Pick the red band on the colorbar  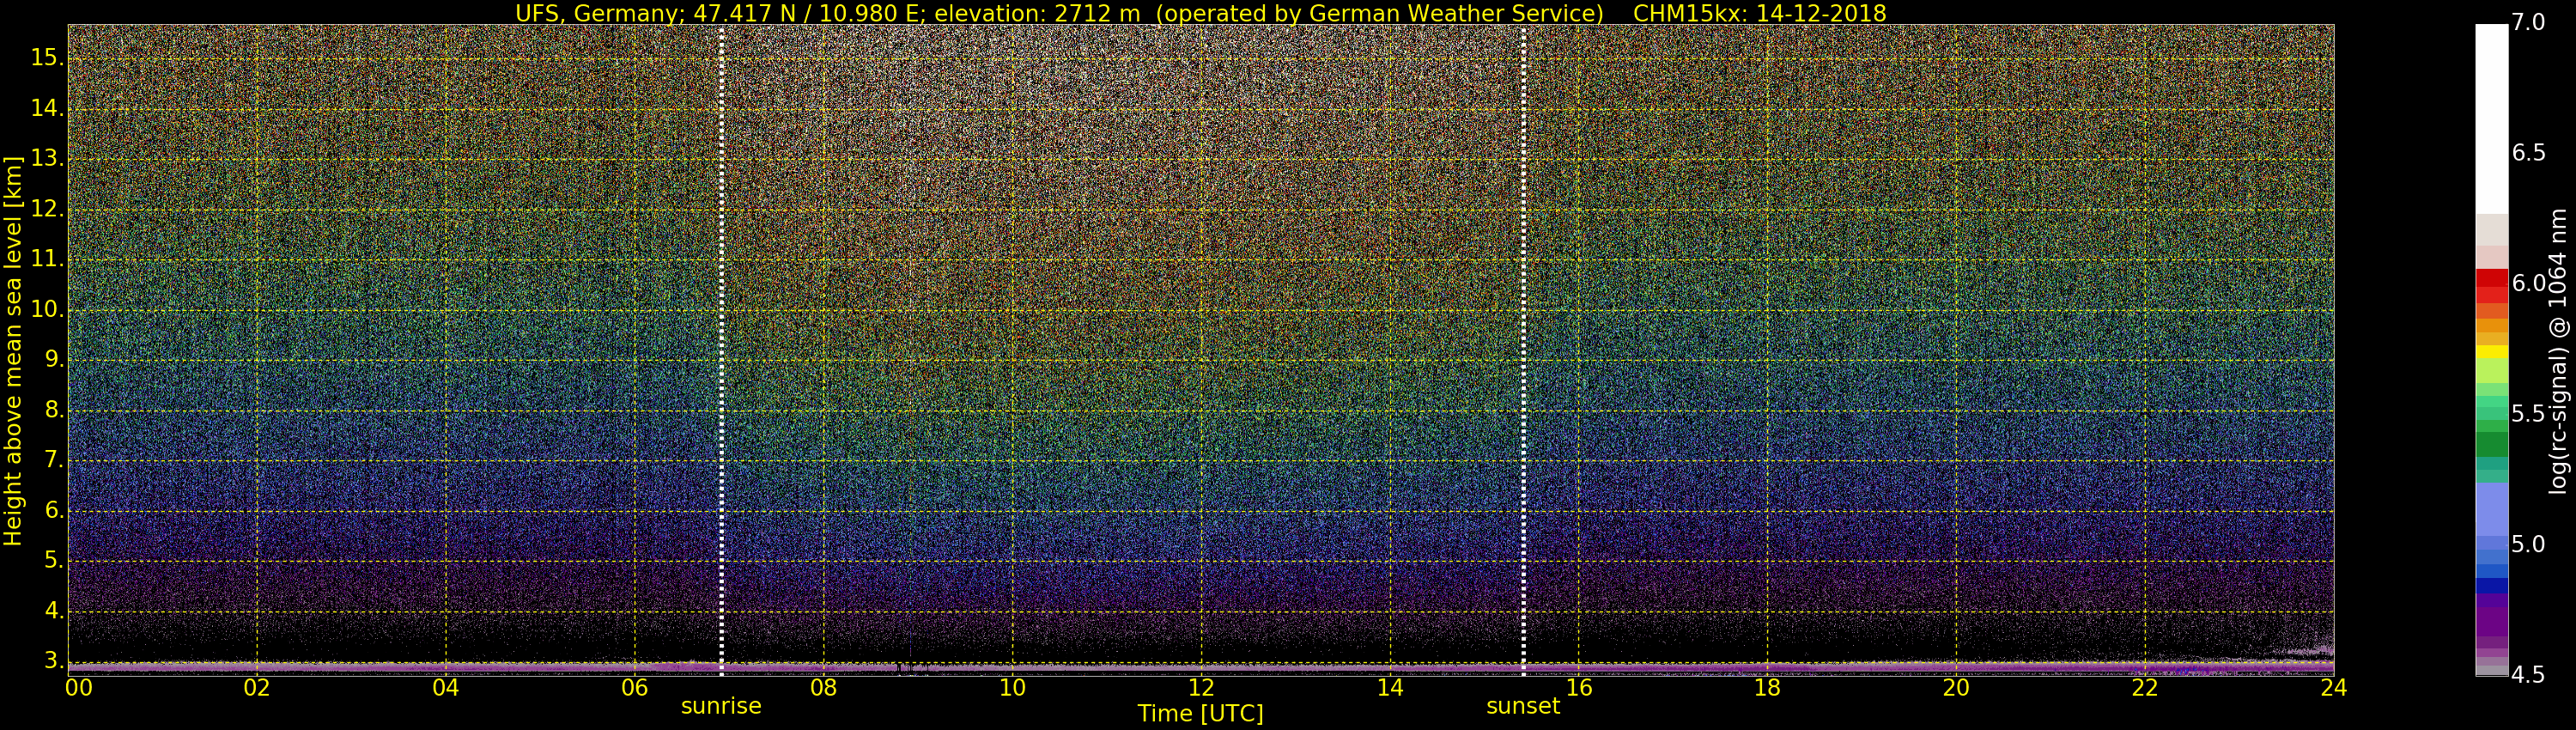click(x=2491, y=285)
